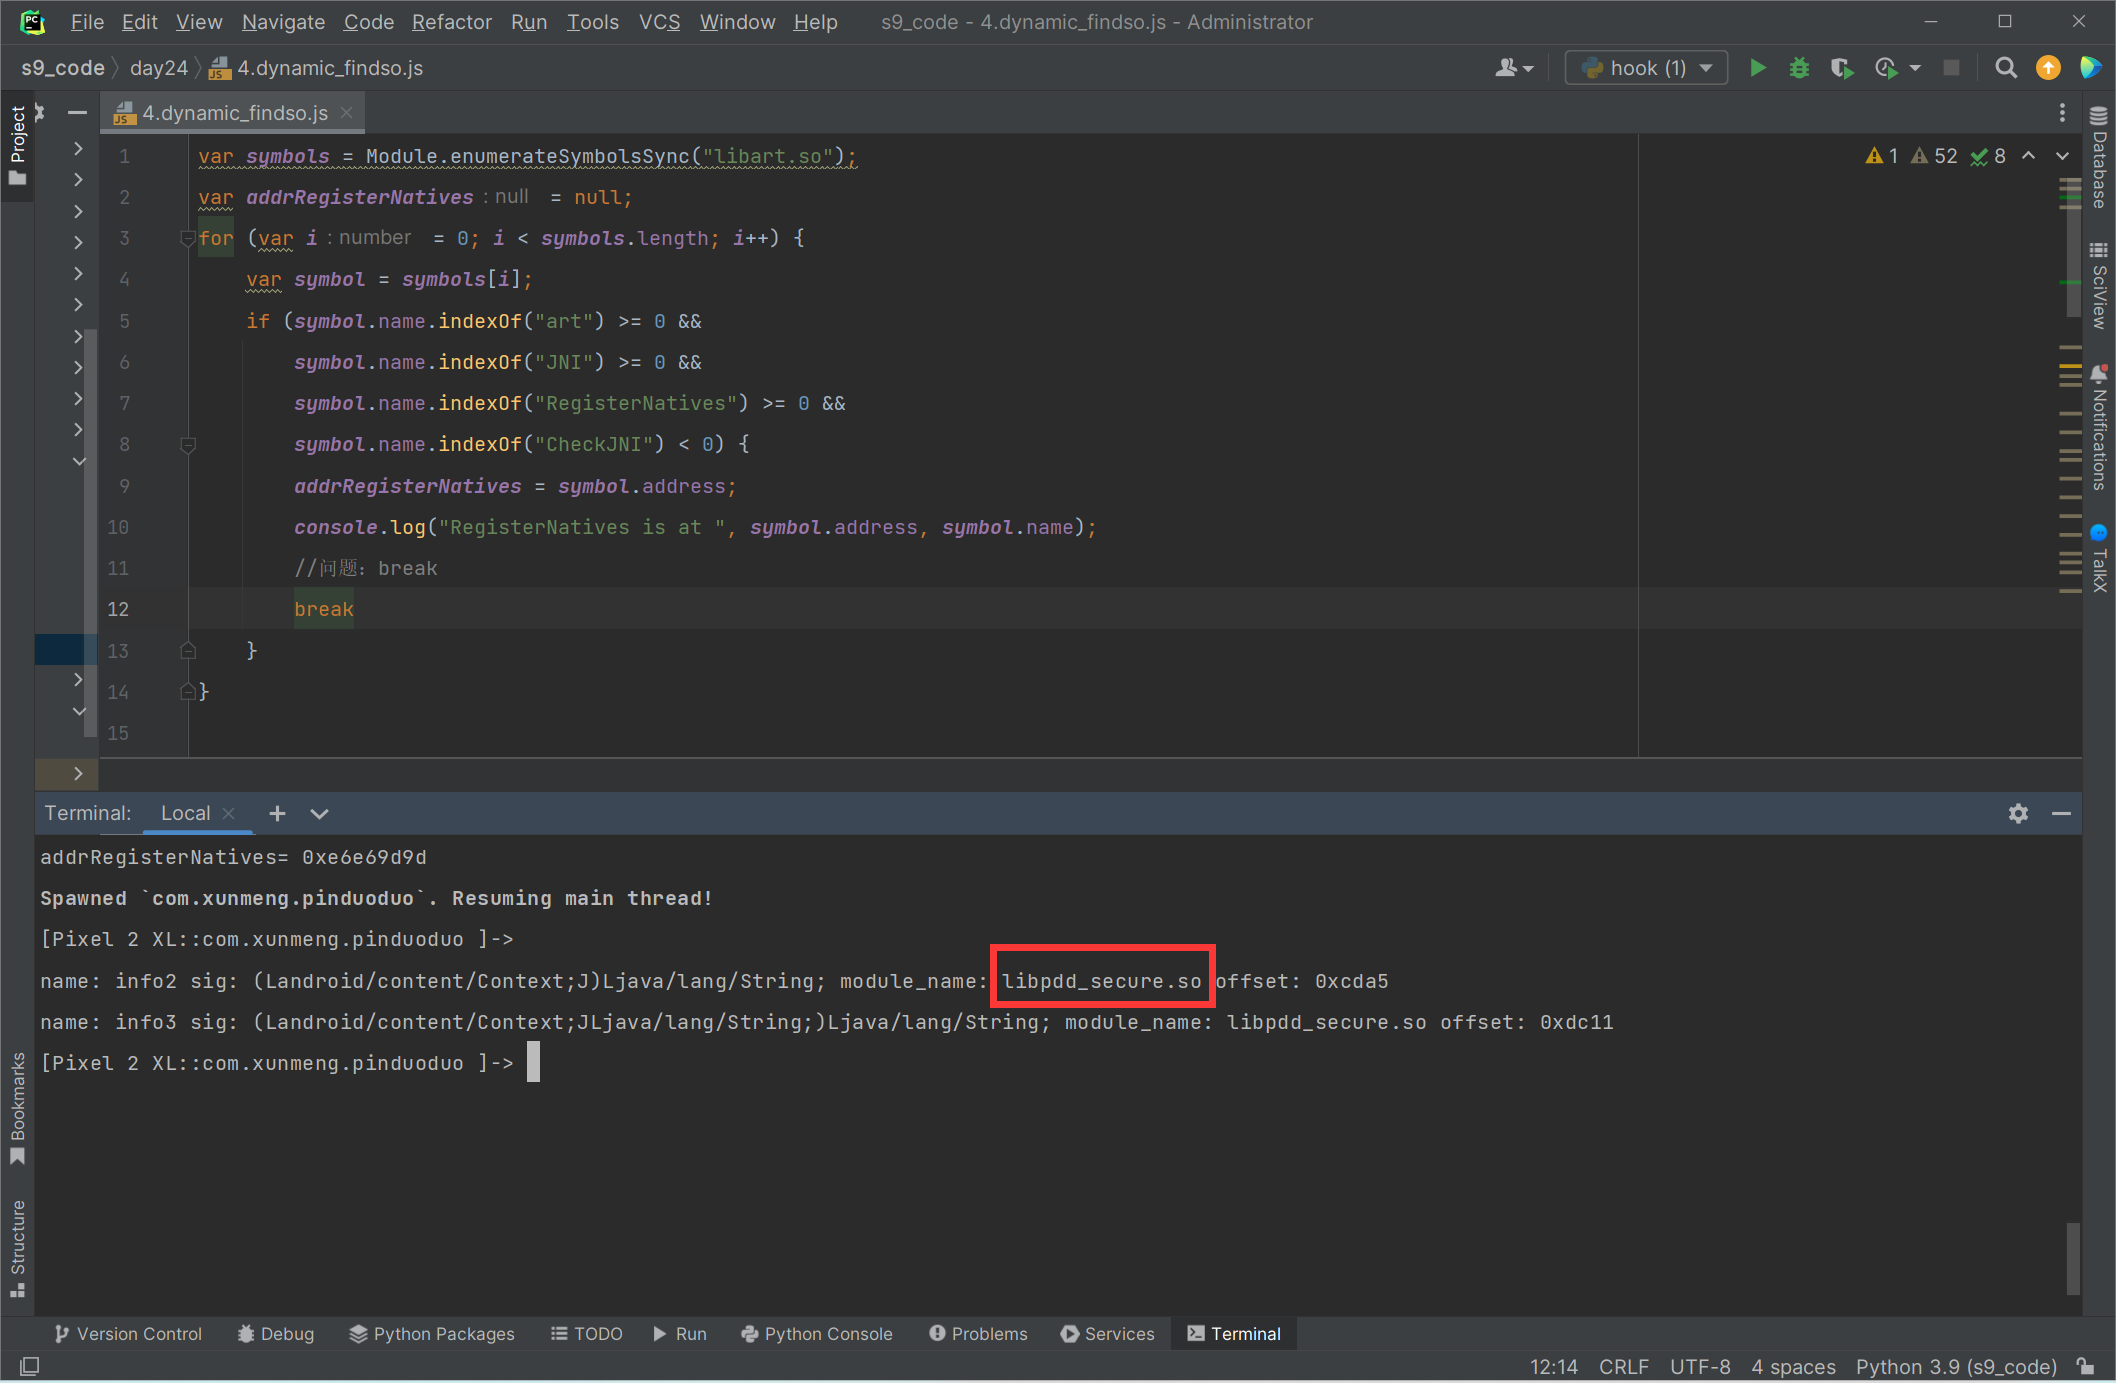Click the Terminal tool window button
This screenshot has width=2116, height=1383.
[x=1233, y=1334]
